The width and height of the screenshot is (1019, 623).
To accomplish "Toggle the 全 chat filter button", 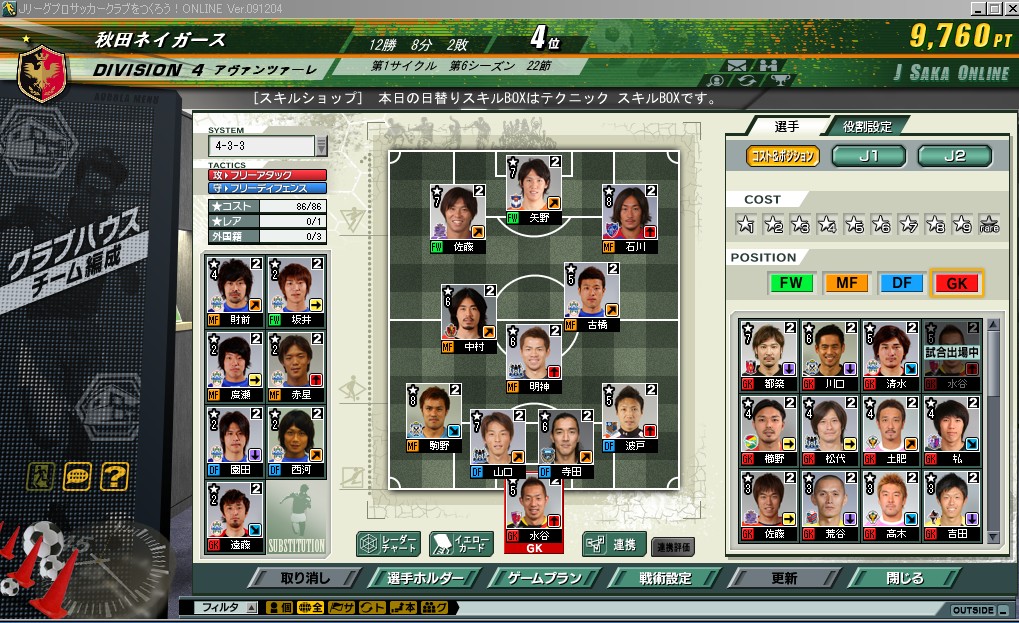I will pyautogui.click(x=311, y=607).
